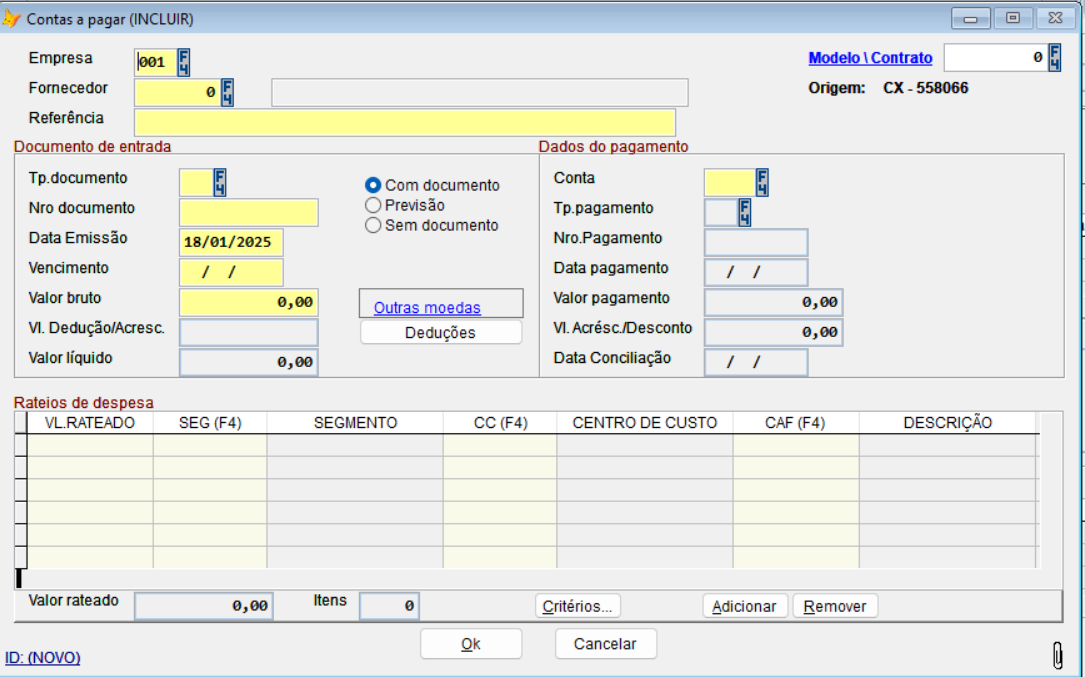Click the ID: (NOVO) link

coord(43,657)
